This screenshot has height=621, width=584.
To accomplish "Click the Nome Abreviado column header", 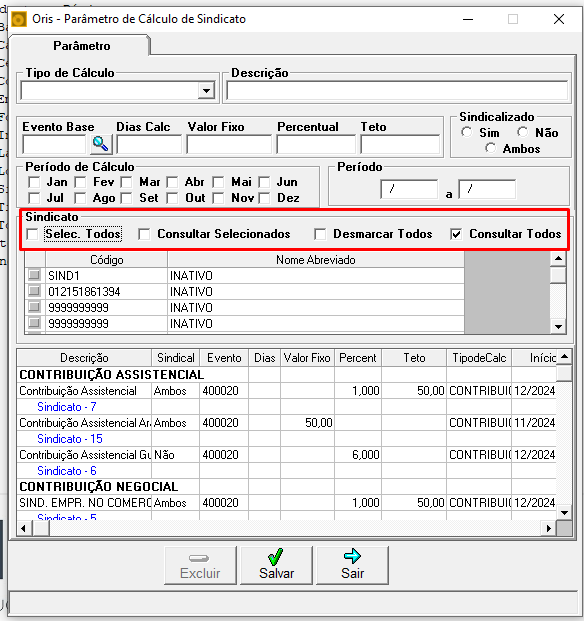I will pos(316,260).
